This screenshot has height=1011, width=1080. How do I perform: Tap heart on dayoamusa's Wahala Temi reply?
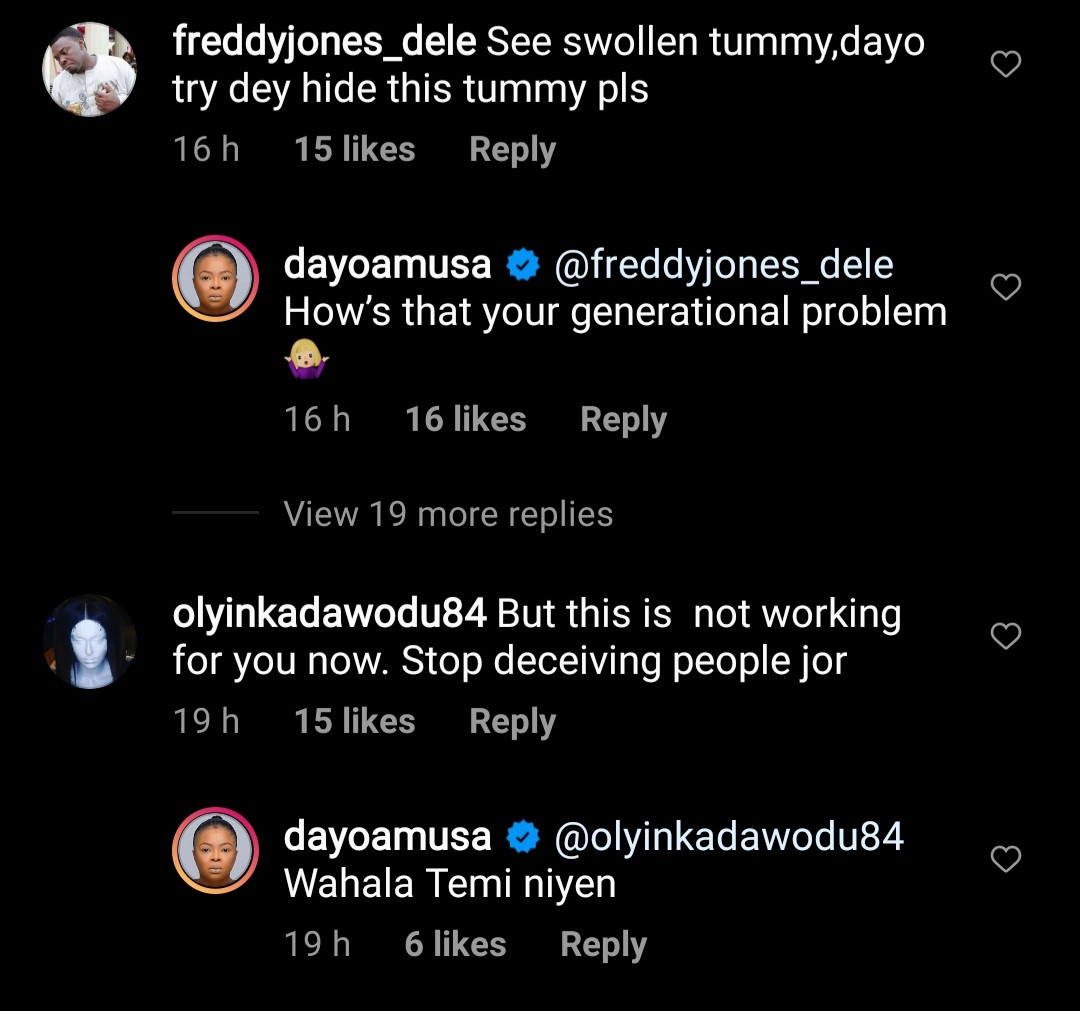pyautogui.click(x=1005, y=859)
